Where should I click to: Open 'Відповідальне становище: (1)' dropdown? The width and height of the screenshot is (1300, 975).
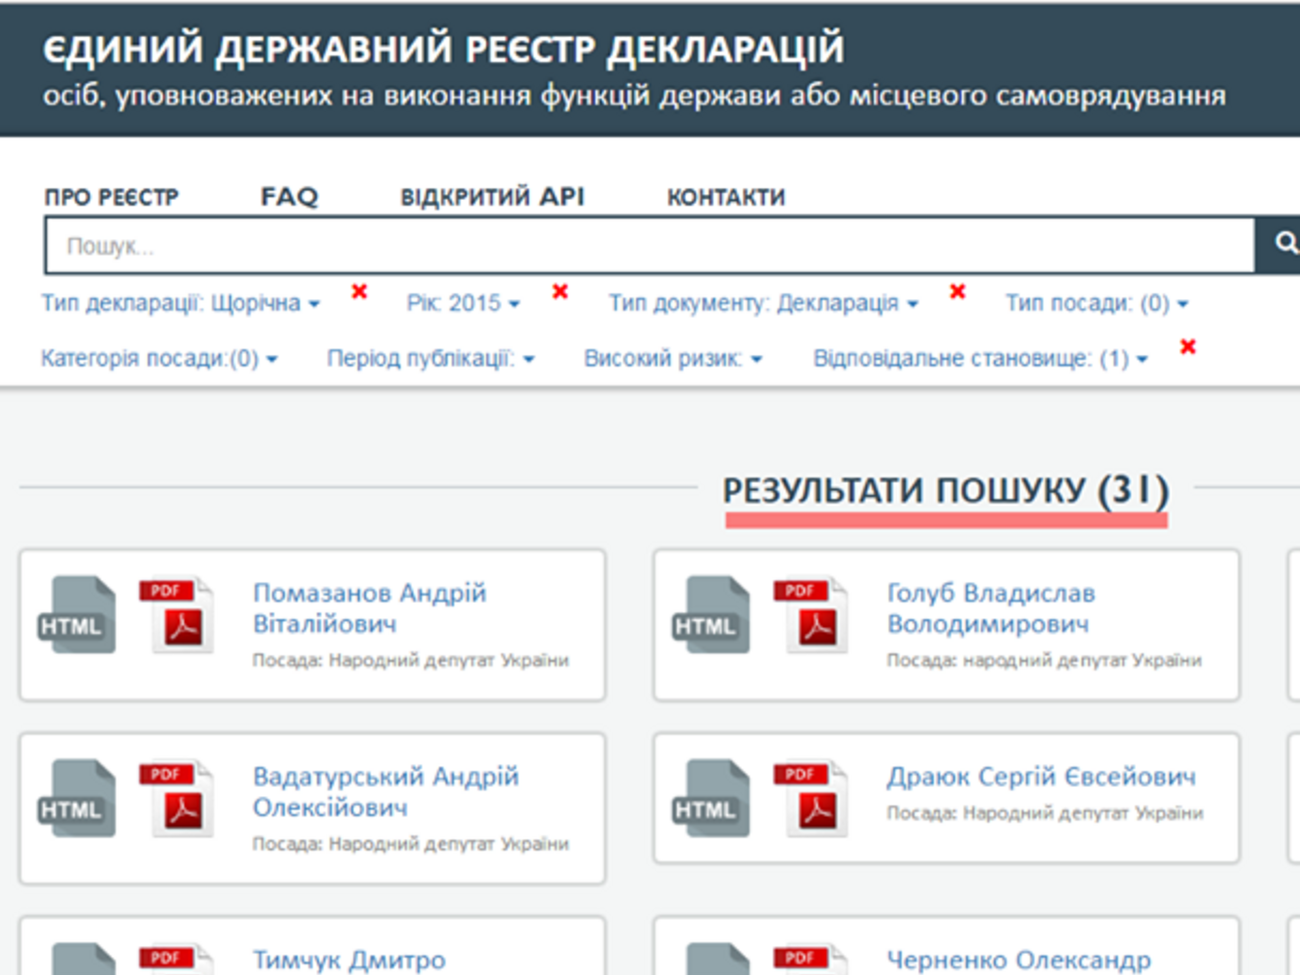tap(980, 358)
